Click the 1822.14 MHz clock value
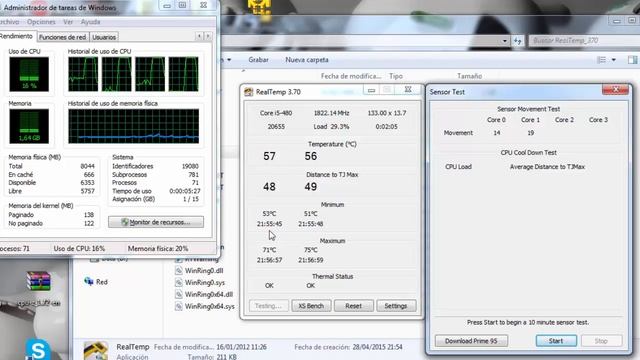 [331, 113]
